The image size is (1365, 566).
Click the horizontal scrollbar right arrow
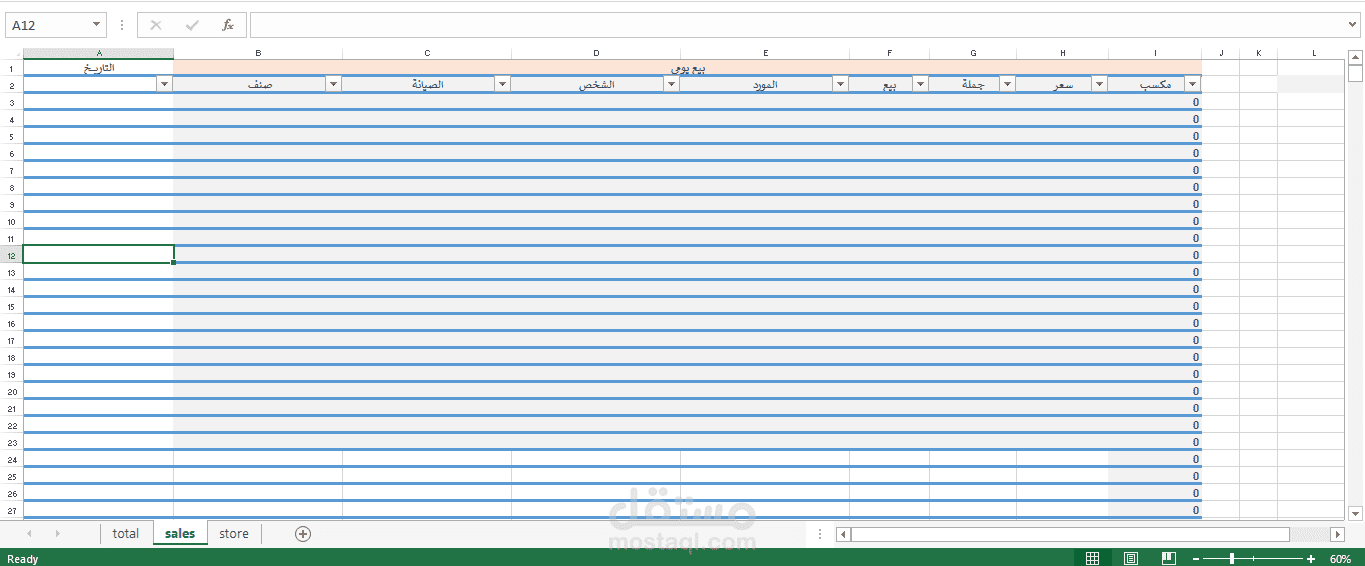[1338, 534]
